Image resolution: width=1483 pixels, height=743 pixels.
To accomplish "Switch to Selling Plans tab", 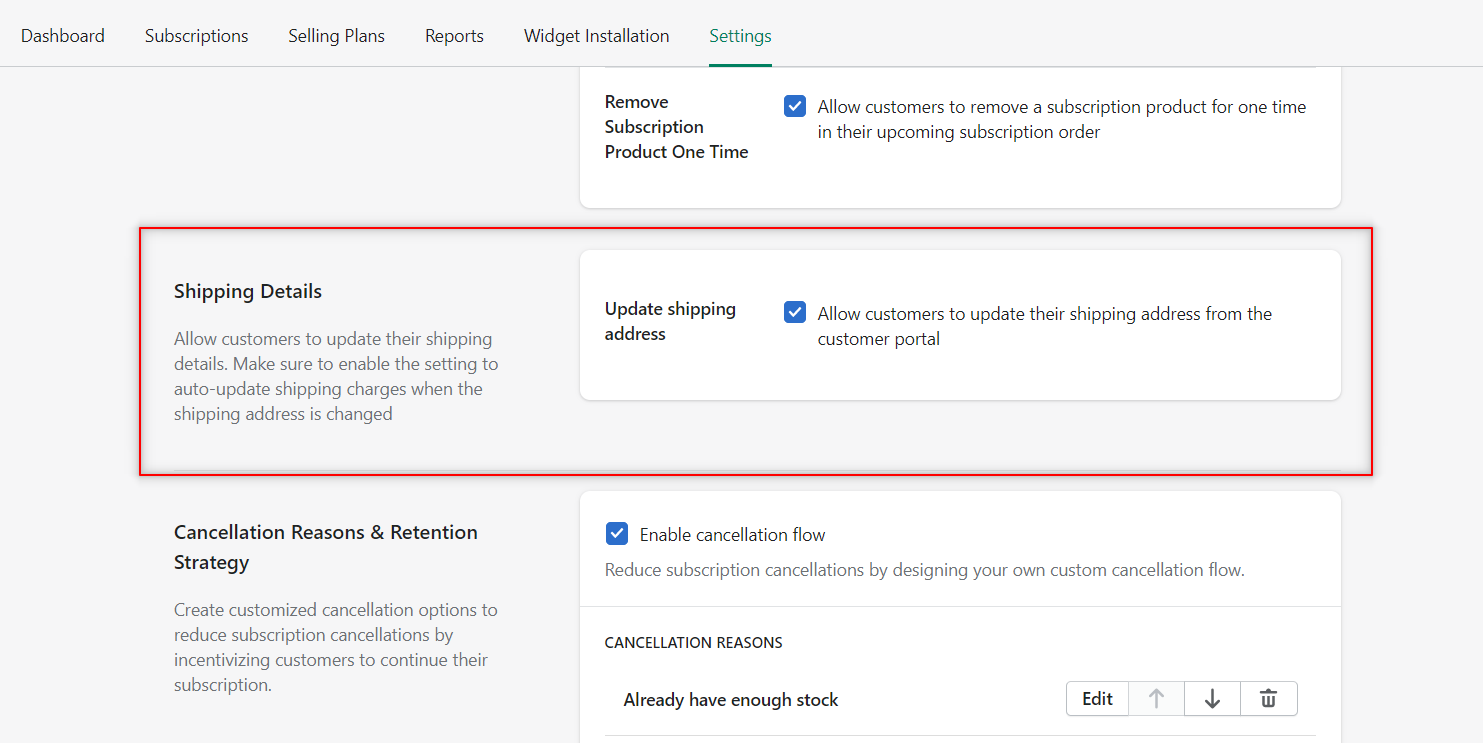I will 337,35.
